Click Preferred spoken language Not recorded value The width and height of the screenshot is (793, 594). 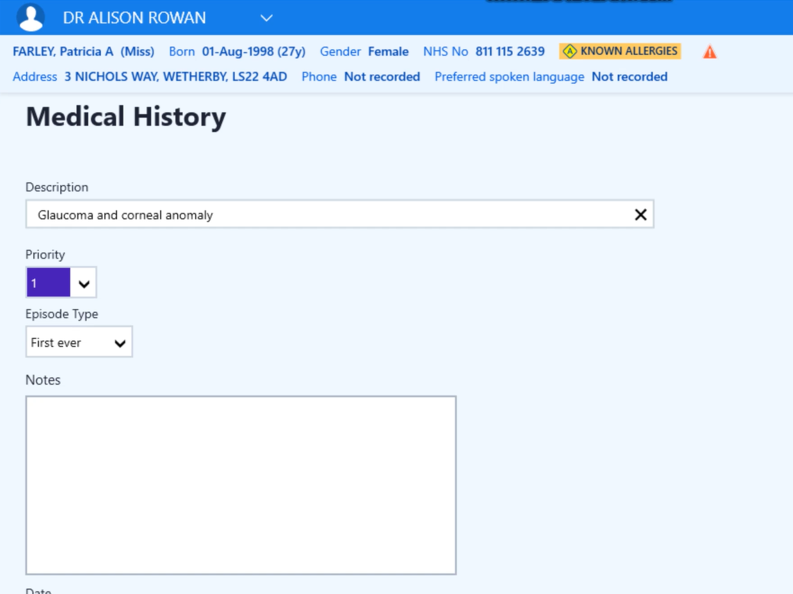coord(630,77)
